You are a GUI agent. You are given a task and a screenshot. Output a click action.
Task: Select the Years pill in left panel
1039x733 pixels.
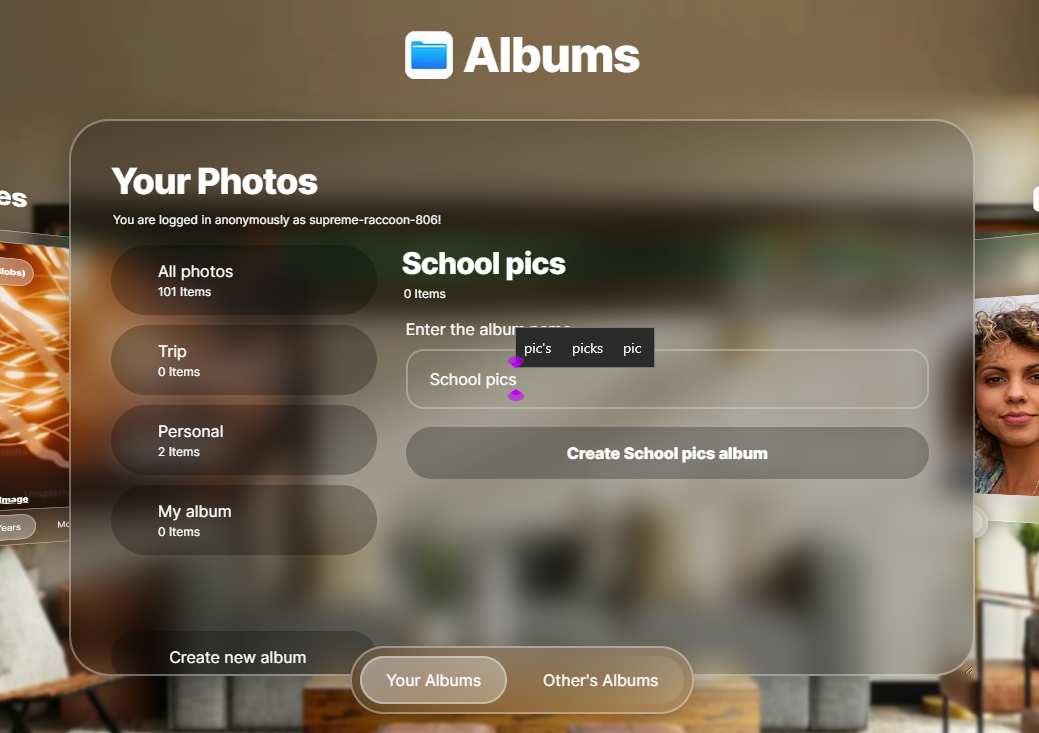pyautogui.click(x=15, y=527)
